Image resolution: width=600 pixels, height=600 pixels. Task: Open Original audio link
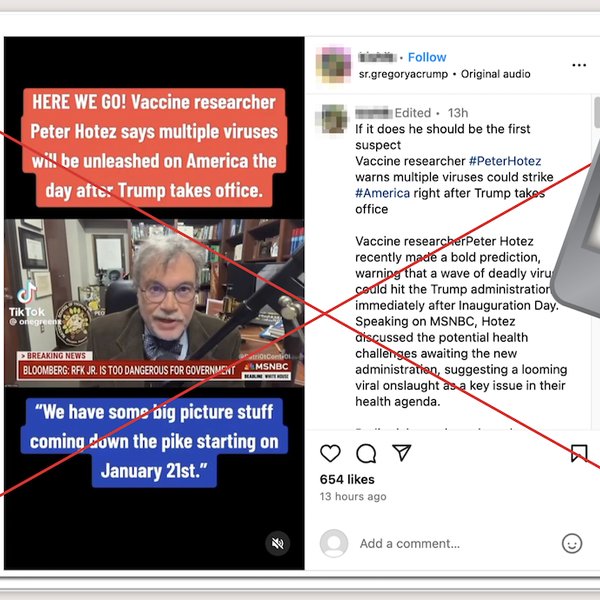click(x=496, y=74)
